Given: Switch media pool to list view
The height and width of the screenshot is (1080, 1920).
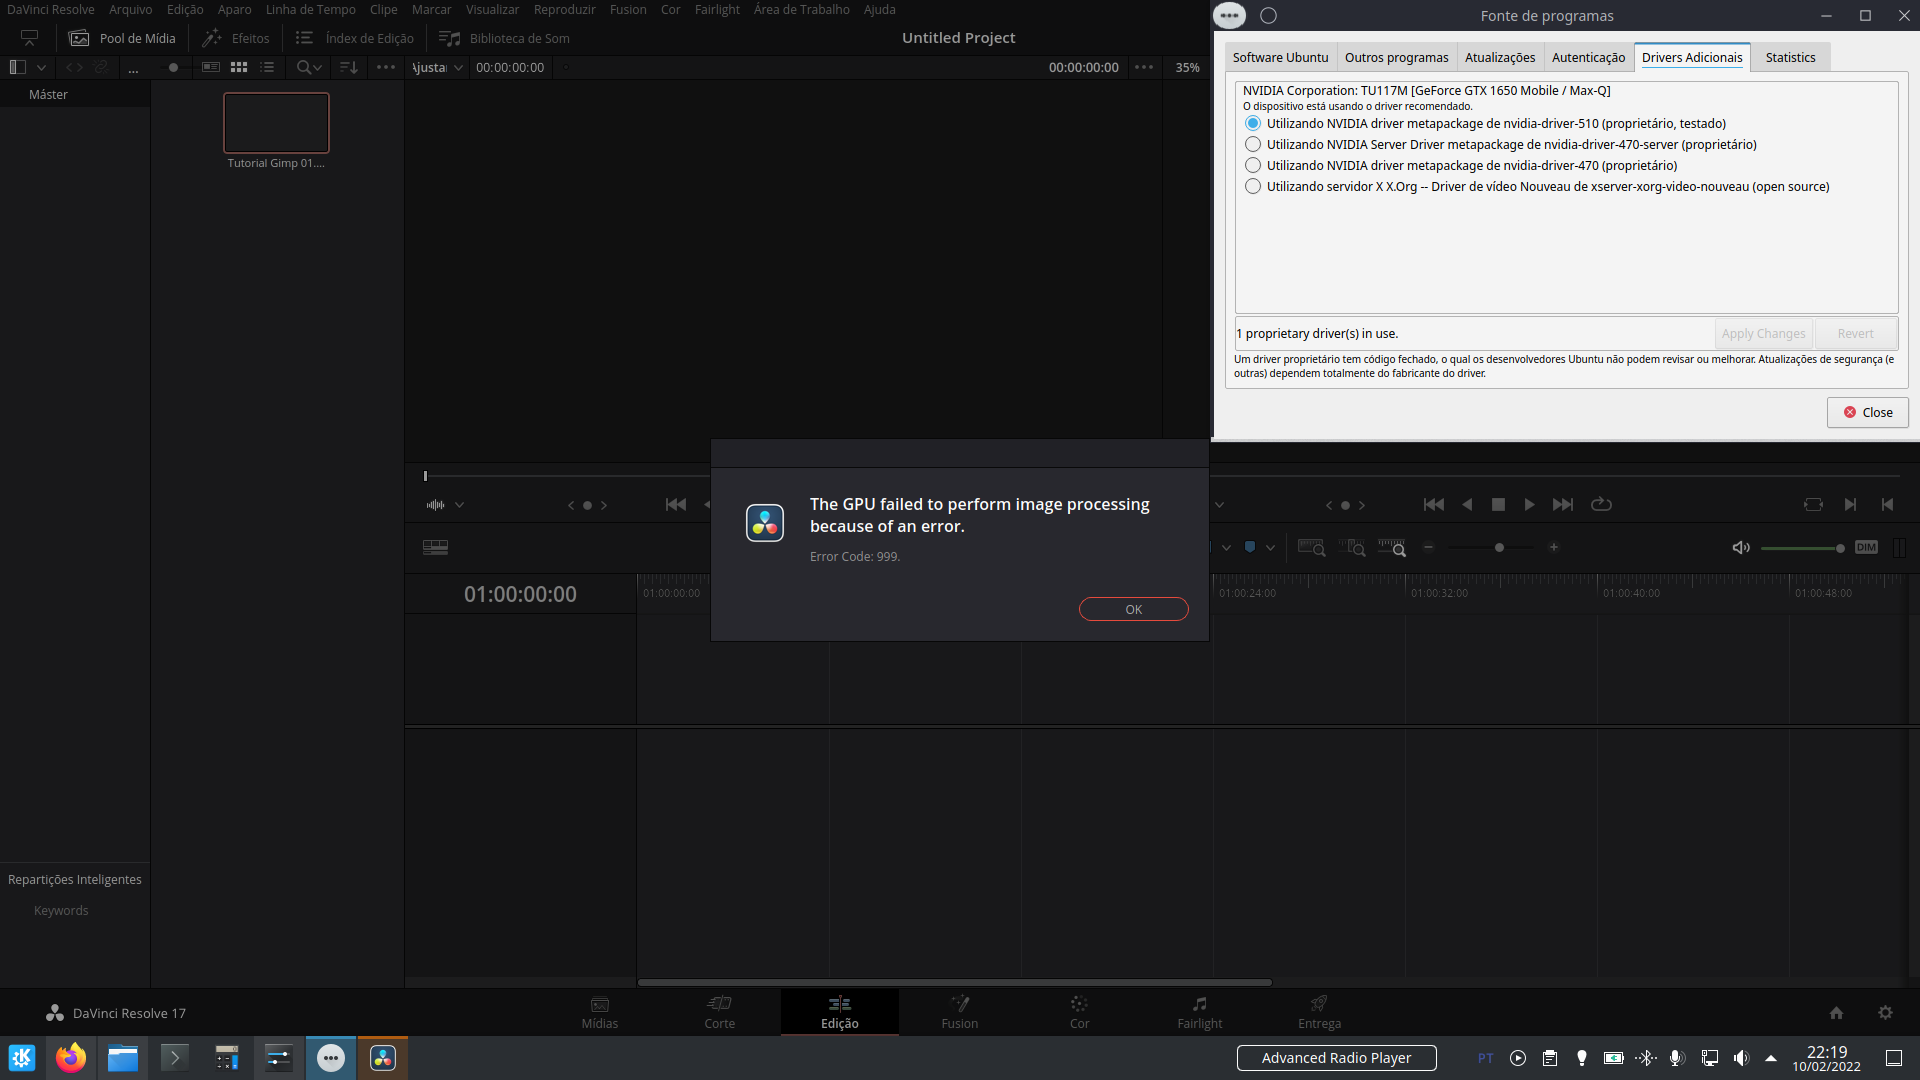Looking at the screenshot, I should 267,67.
